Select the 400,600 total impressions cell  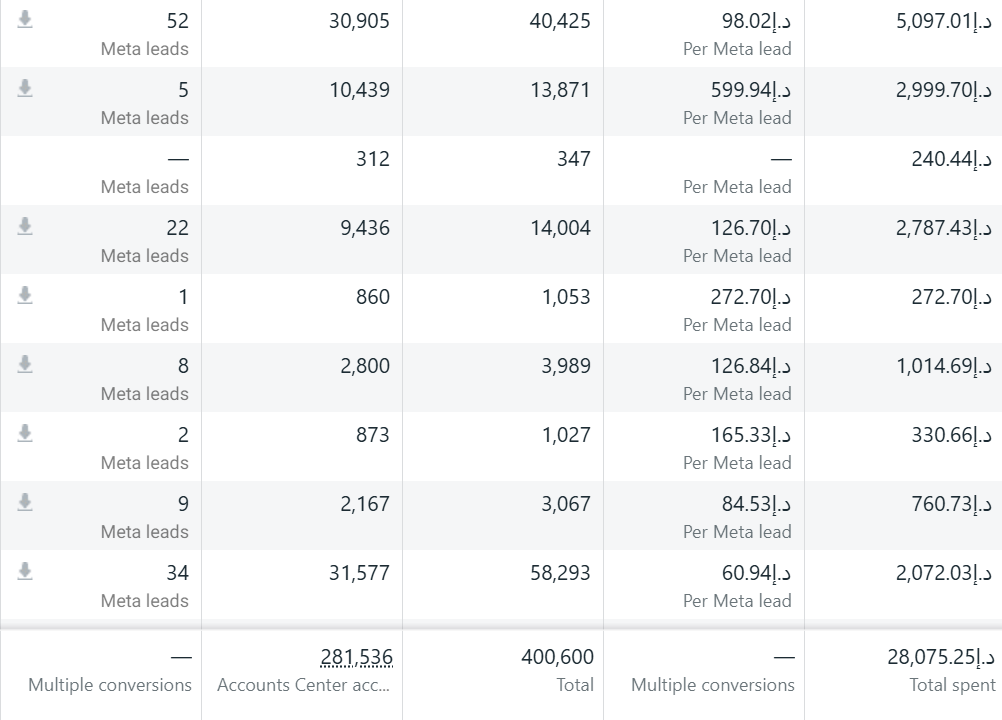503,670
